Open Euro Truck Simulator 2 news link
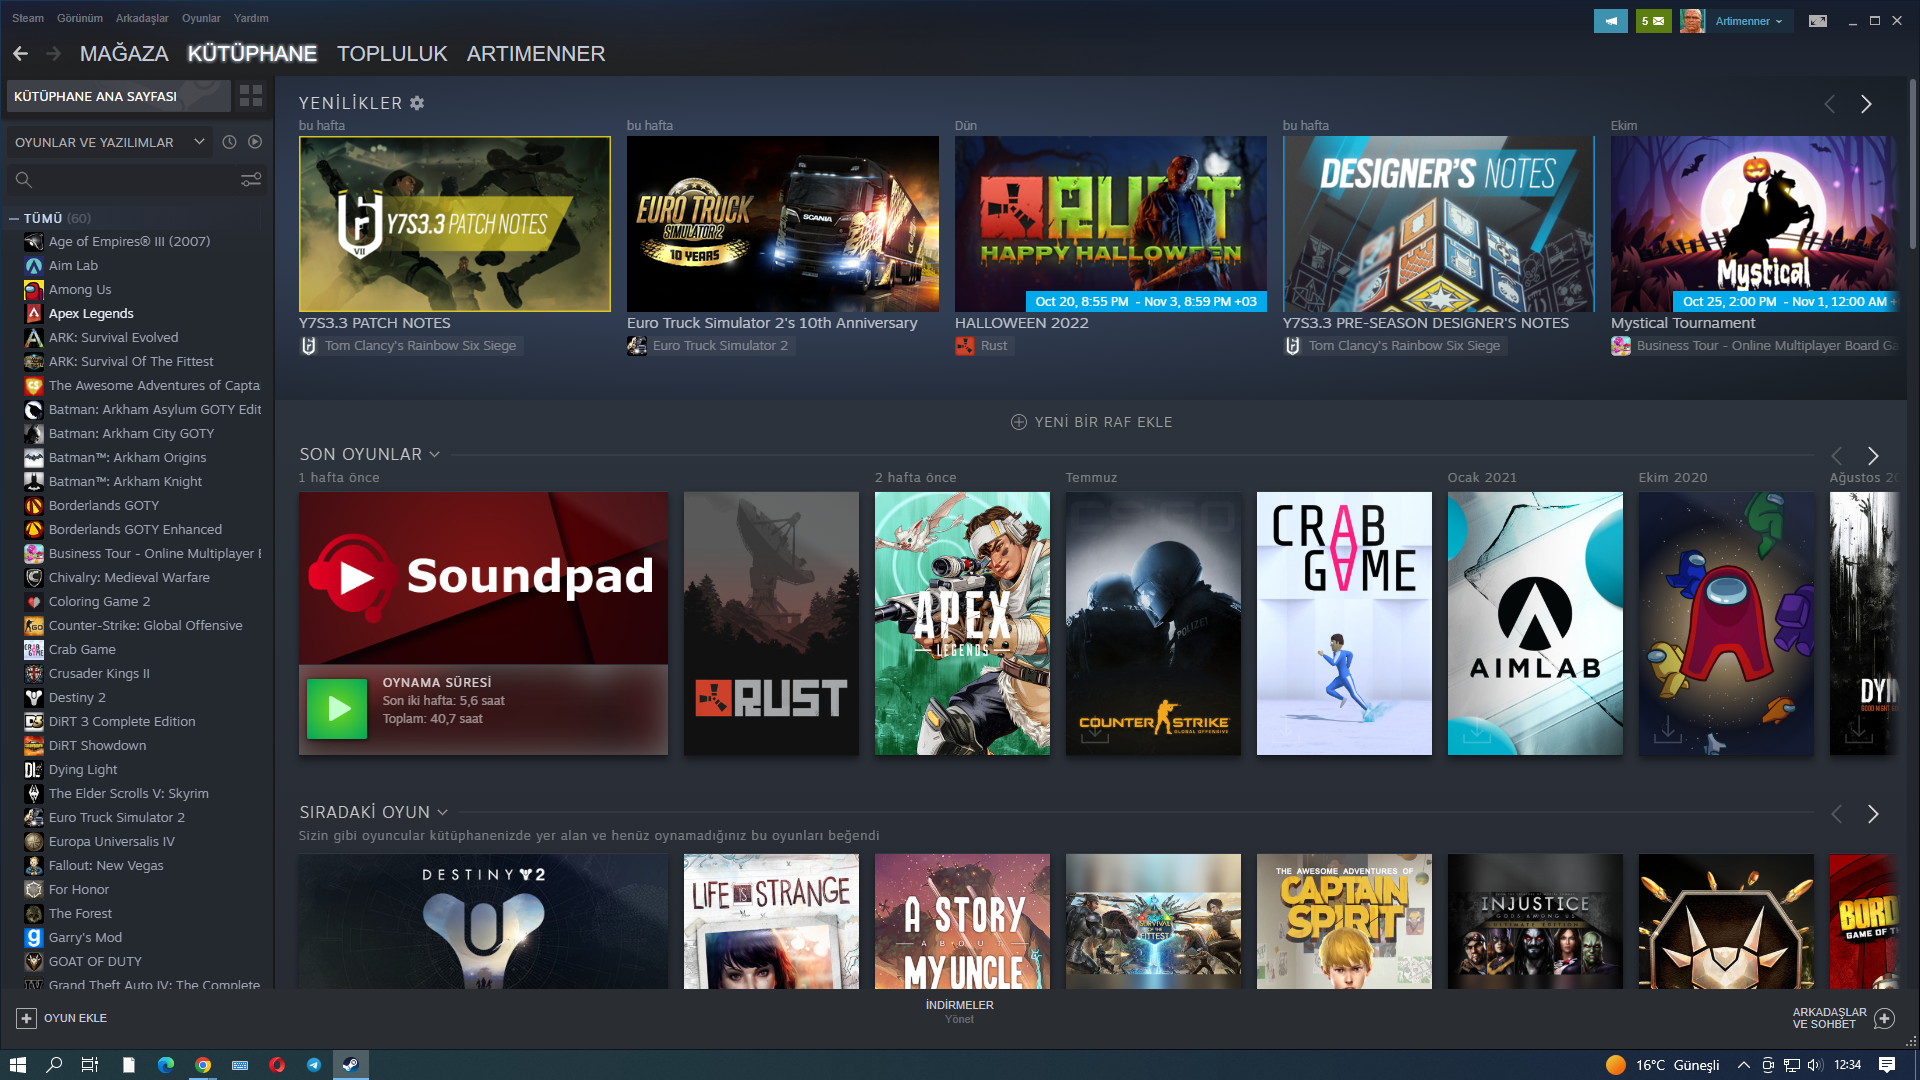This screenshot has height=1080, width=1920. (709, 346)
